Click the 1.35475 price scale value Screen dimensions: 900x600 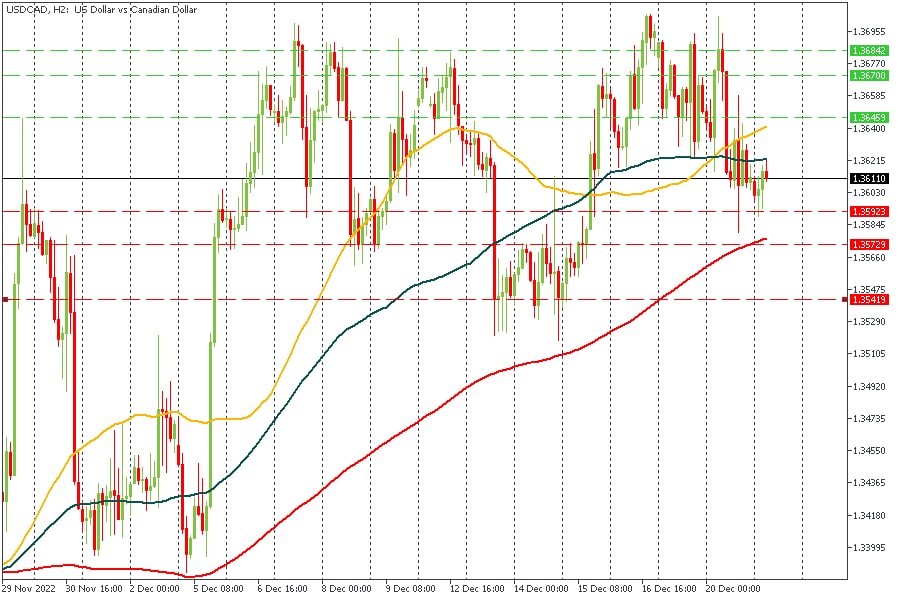869,289
